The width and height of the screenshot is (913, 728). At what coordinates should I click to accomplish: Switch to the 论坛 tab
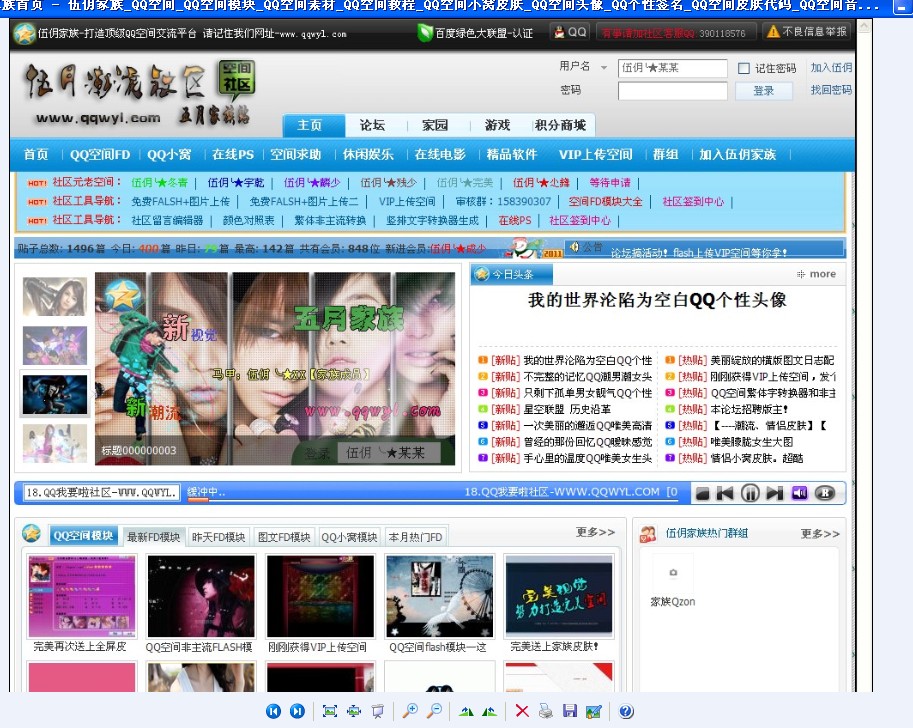(372, 125)
